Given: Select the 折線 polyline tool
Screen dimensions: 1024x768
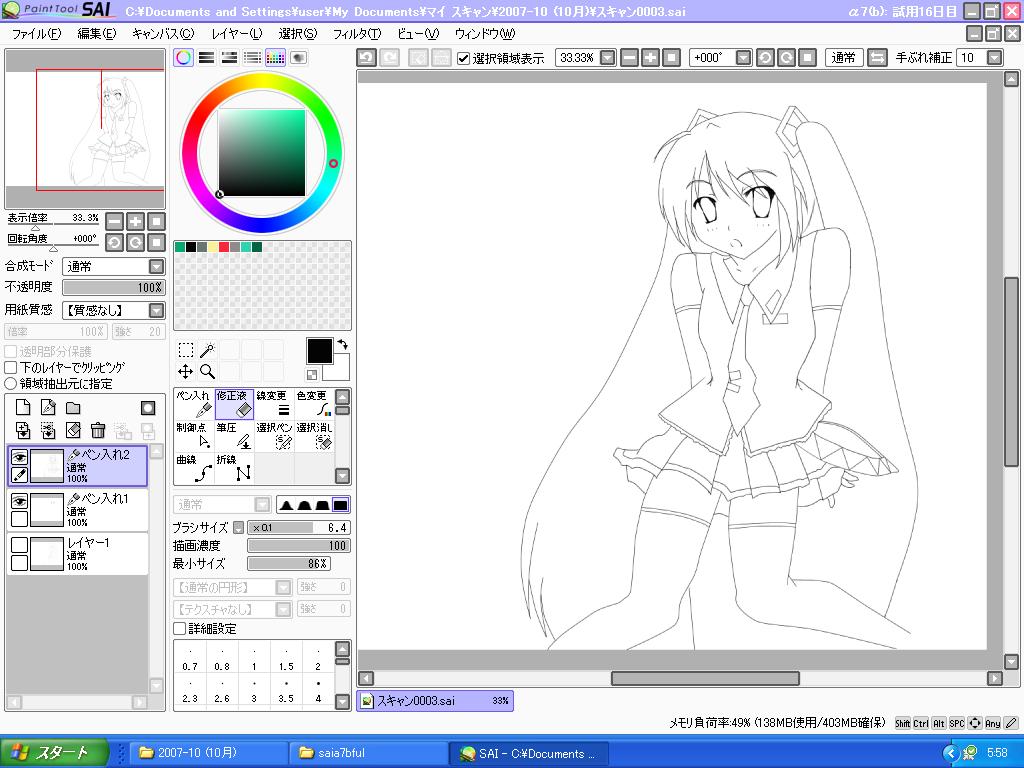Looking at the screenshot, I should pos(234,468).
